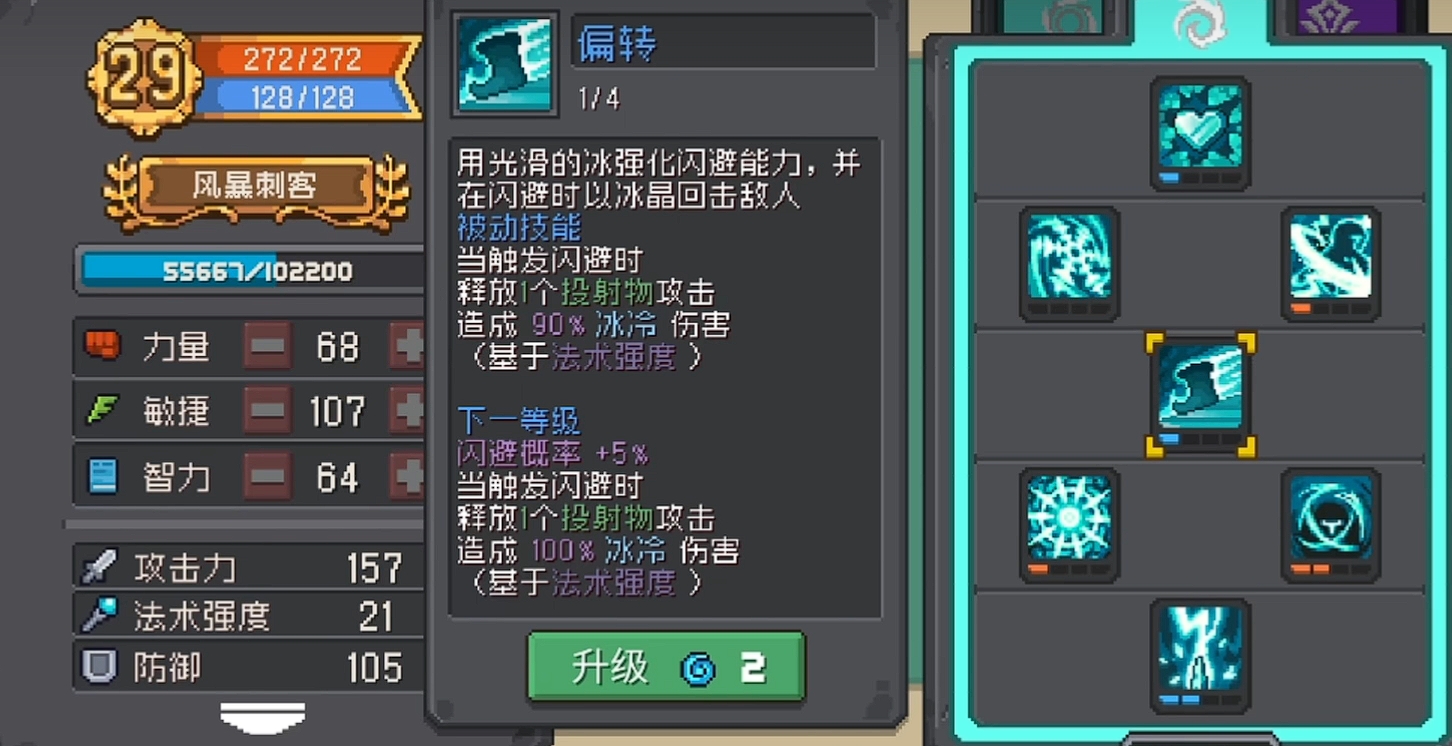Increase 智力 with the plus button
The width and height of the screenshot is (1452, 746).
coord(407,477)
